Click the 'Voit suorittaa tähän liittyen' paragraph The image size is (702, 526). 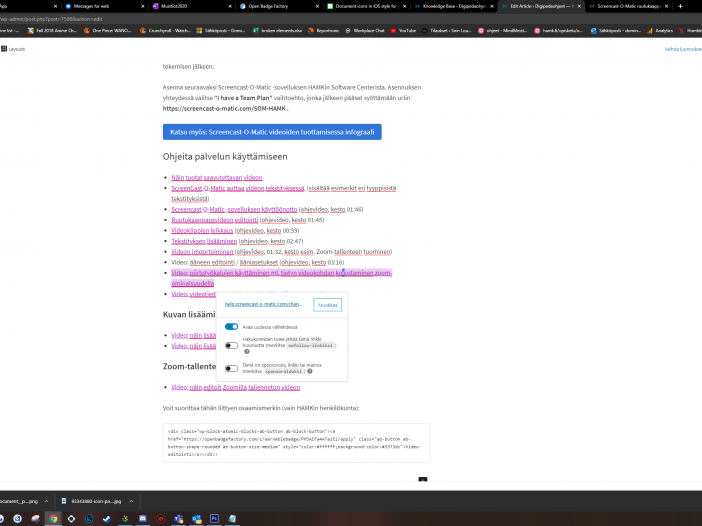(261, 408)
